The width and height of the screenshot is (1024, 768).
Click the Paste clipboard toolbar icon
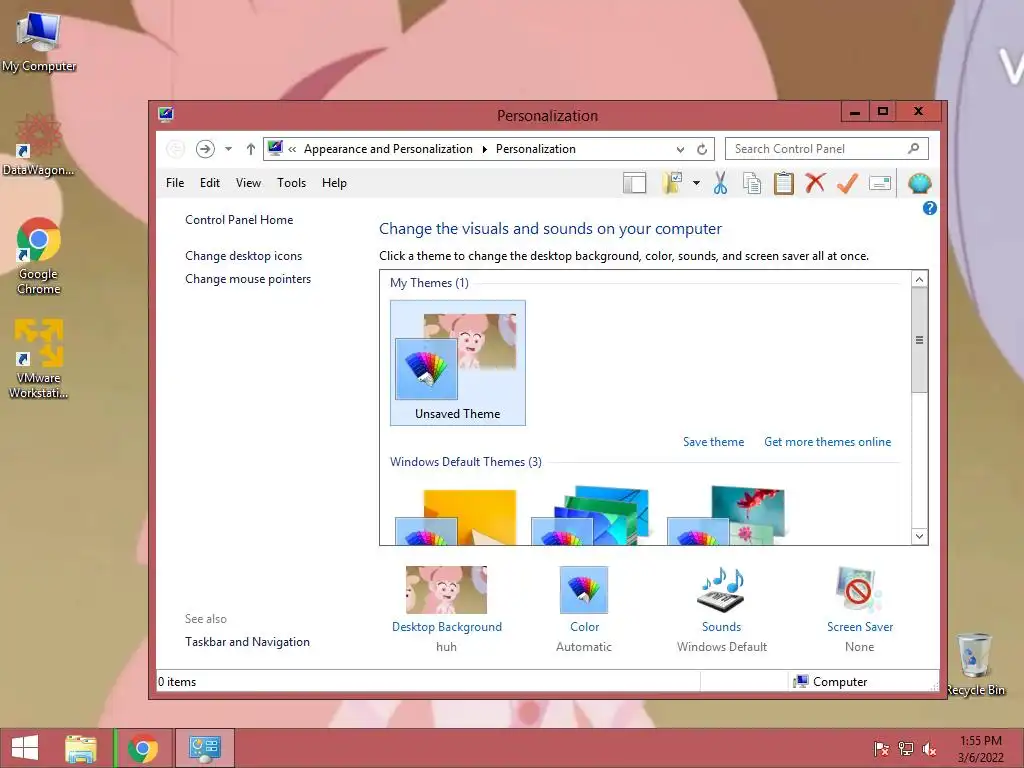pyautogui.click(x=783, y=184)
